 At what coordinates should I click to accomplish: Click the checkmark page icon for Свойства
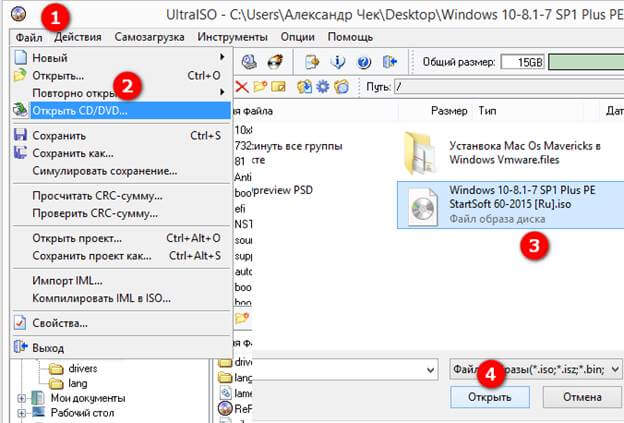[x=20, y=322]
